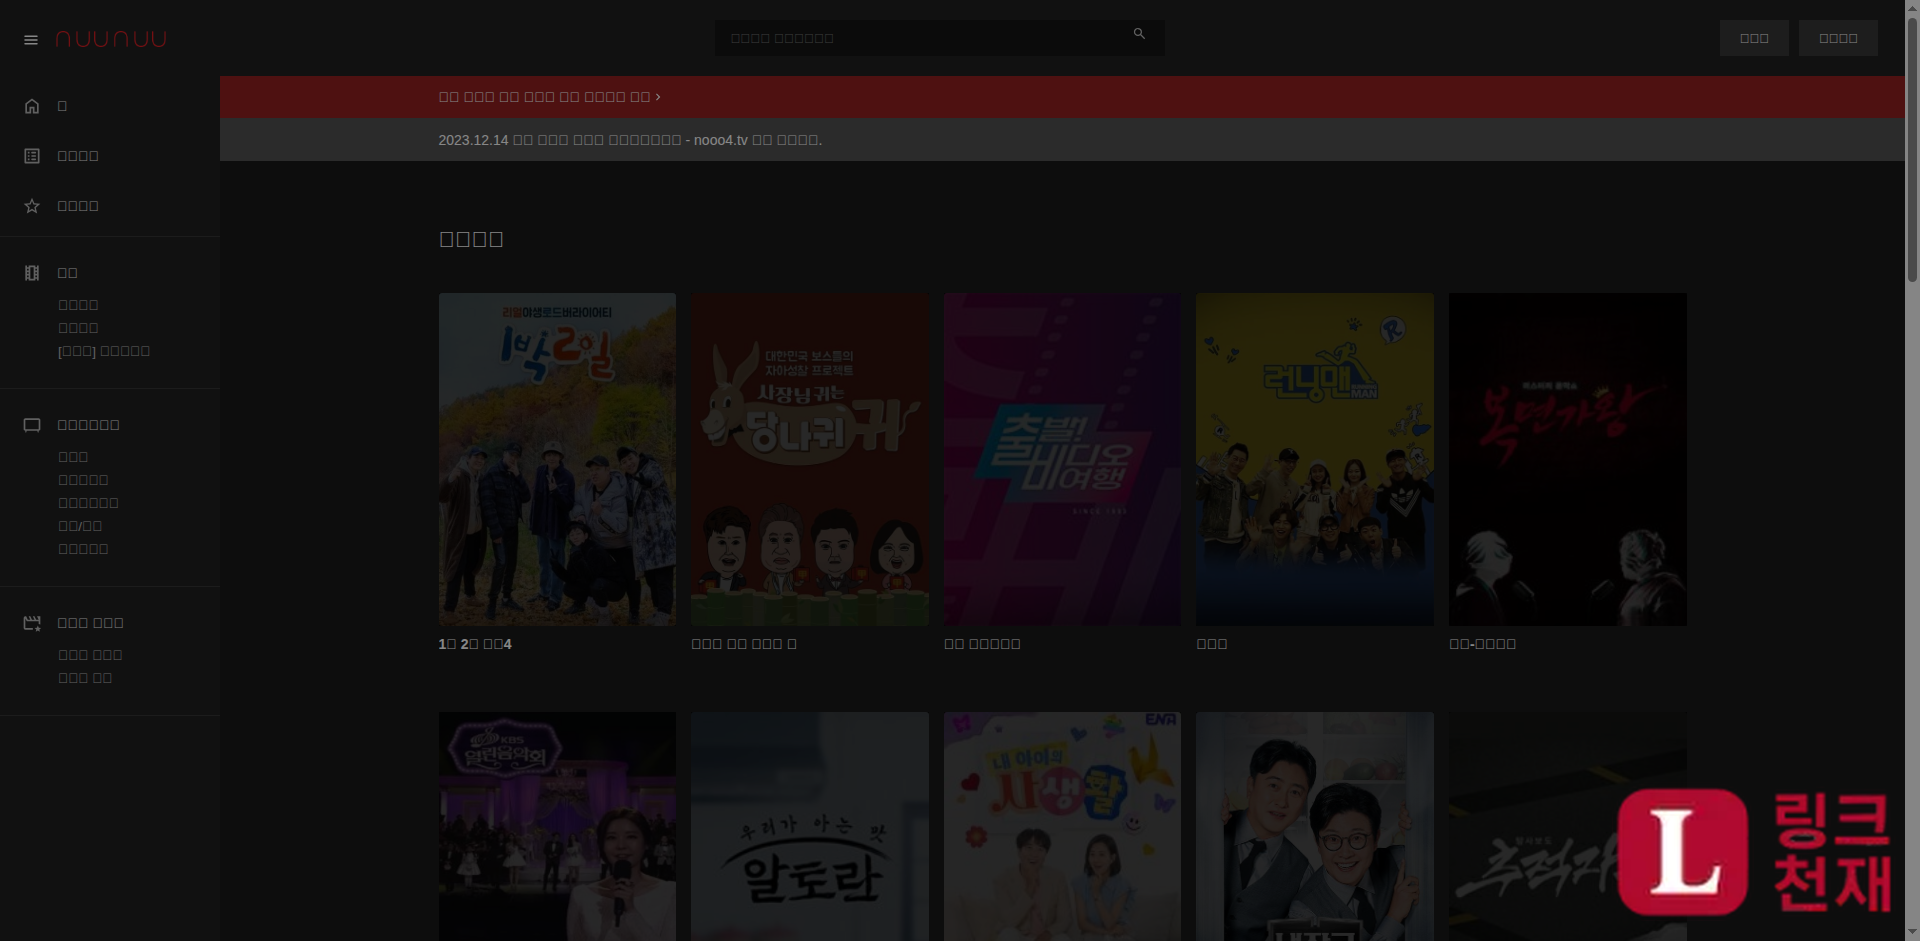
Task: Click the title text ending in 4 below 1박2일
Action: (x=475, y=644)
